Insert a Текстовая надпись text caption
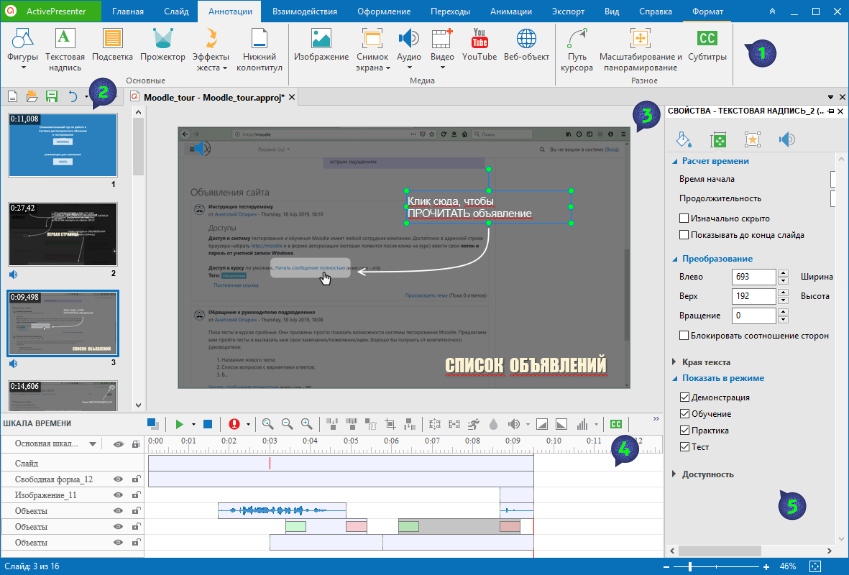The width and height of the screenshot is (849, 575). click(65, 46)
